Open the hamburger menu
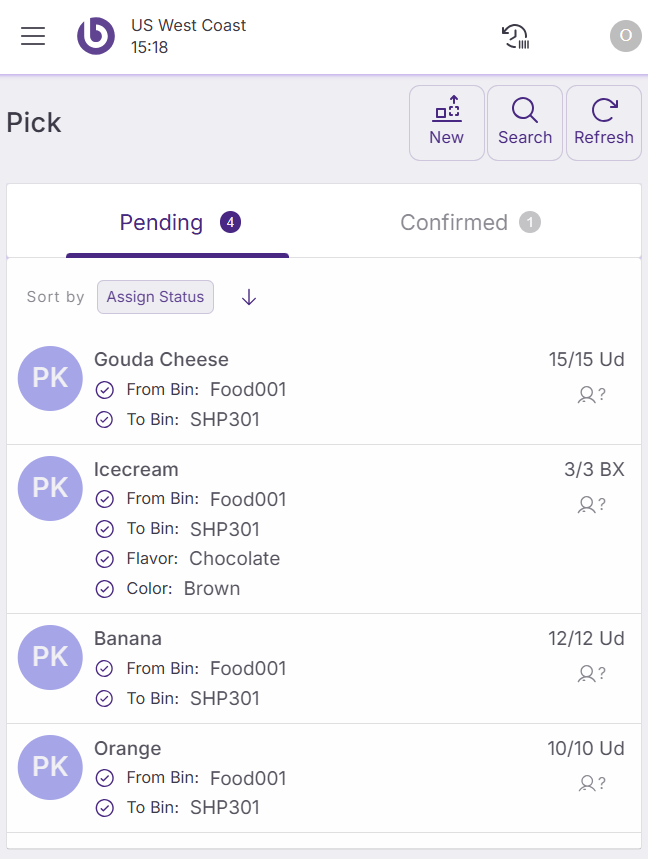Screen dimensions: 648x859 (x=33, y=37)
